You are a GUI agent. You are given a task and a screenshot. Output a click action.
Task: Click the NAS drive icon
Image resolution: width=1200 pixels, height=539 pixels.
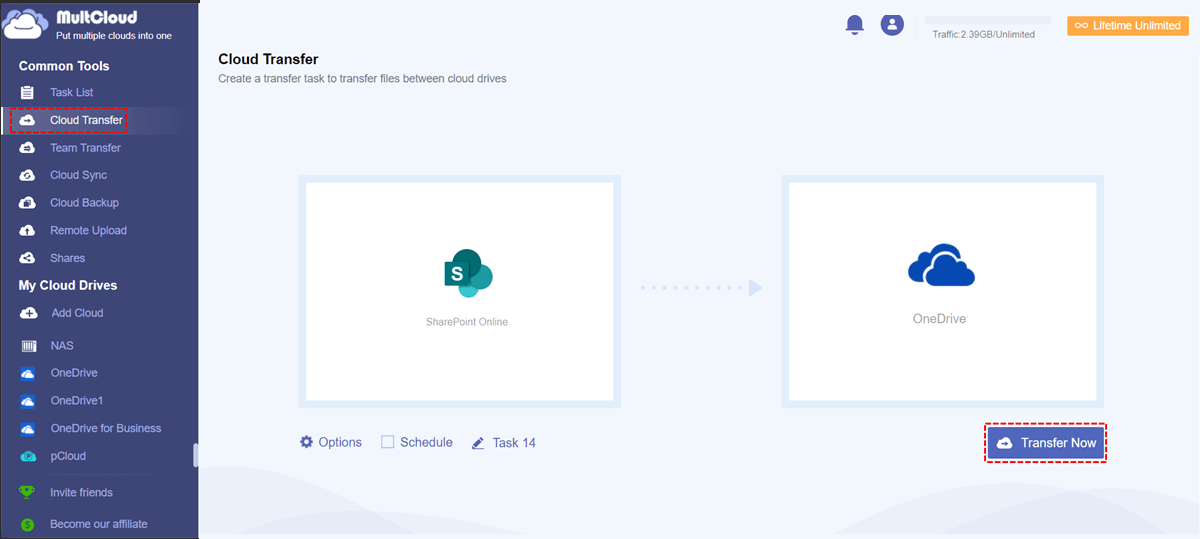pos(28,346)
